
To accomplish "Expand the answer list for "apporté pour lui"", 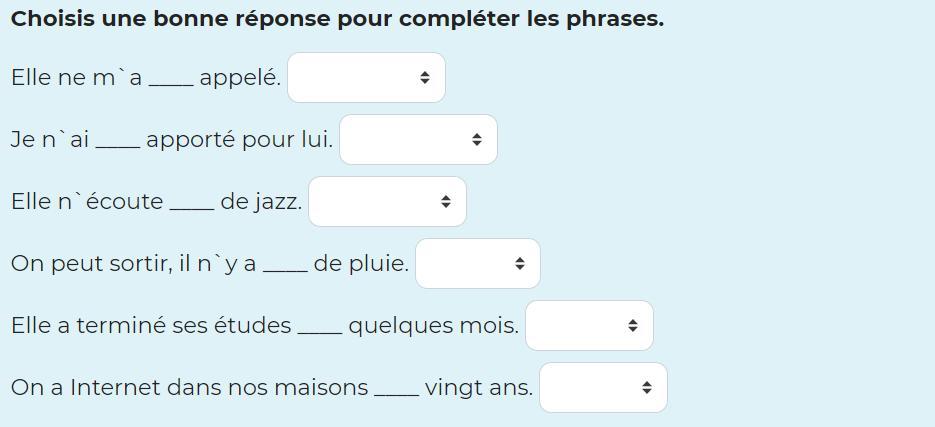I will click(418, 140).
